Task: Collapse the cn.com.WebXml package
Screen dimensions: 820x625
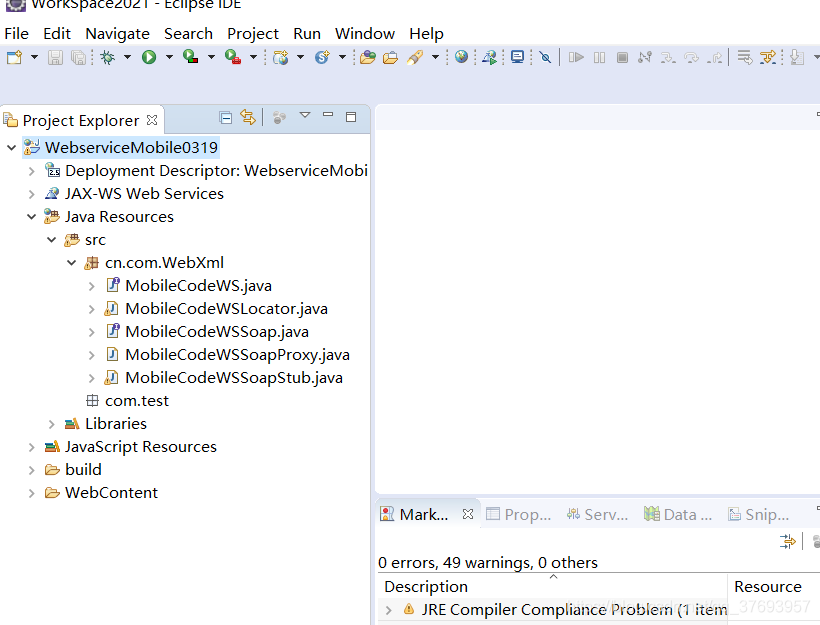Action: pyautogui.click(x=72, y=263)
